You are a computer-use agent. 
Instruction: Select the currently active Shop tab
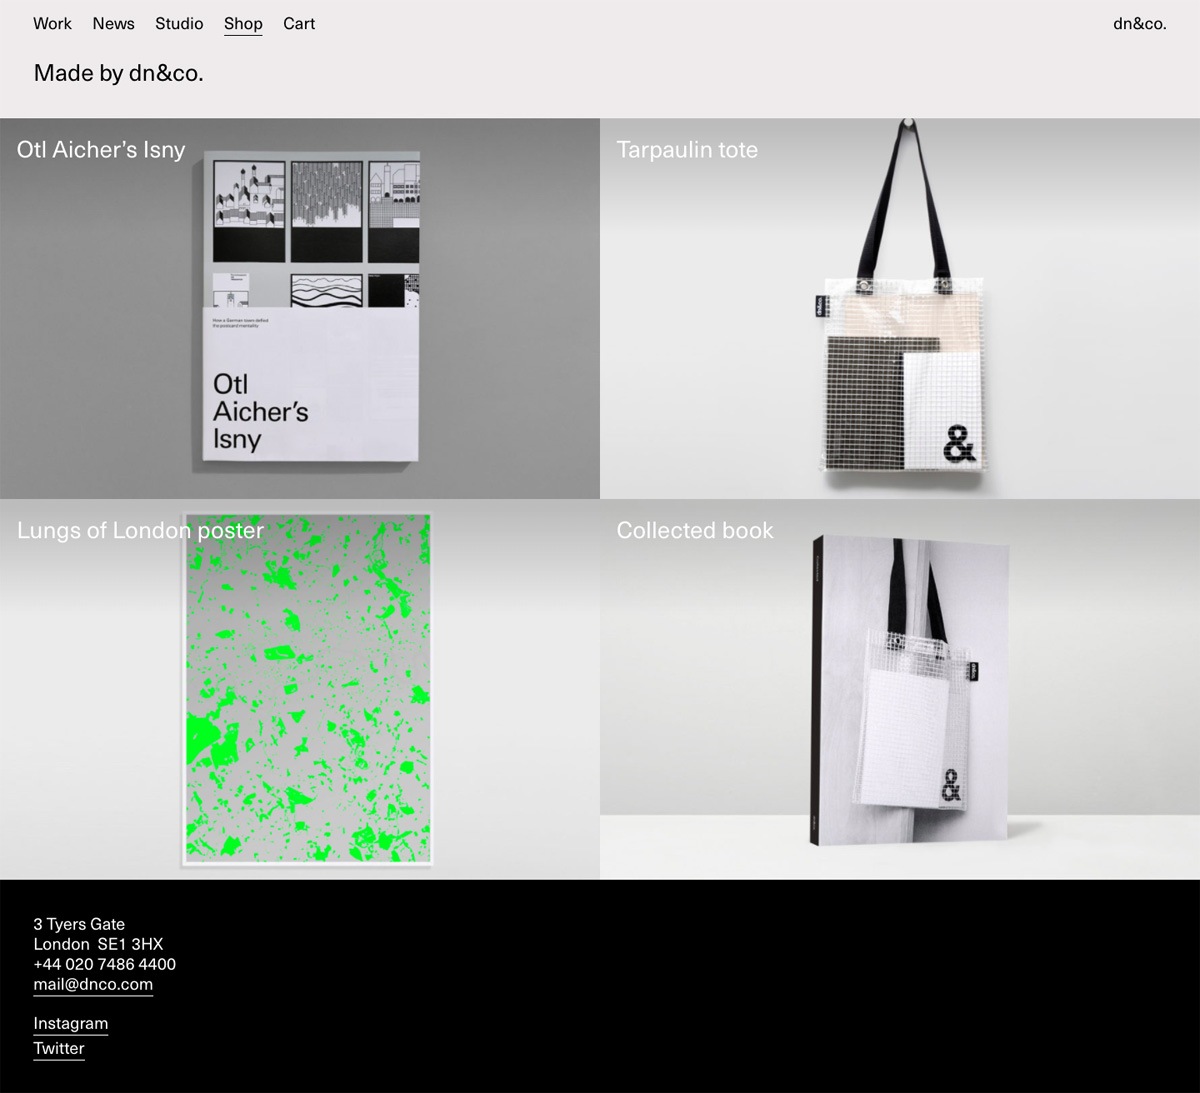[x=242, y=23]
